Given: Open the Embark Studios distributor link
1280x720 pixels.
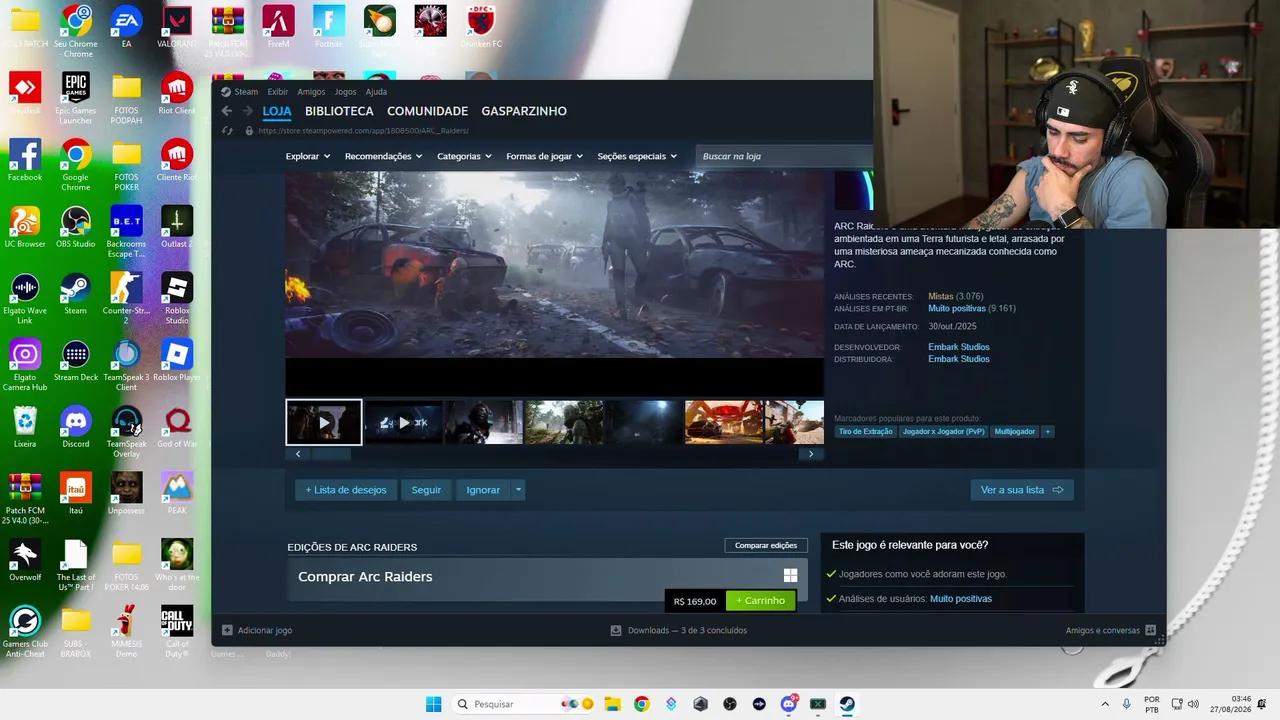Looking at the screenshot, I should [x=959, y=359].
